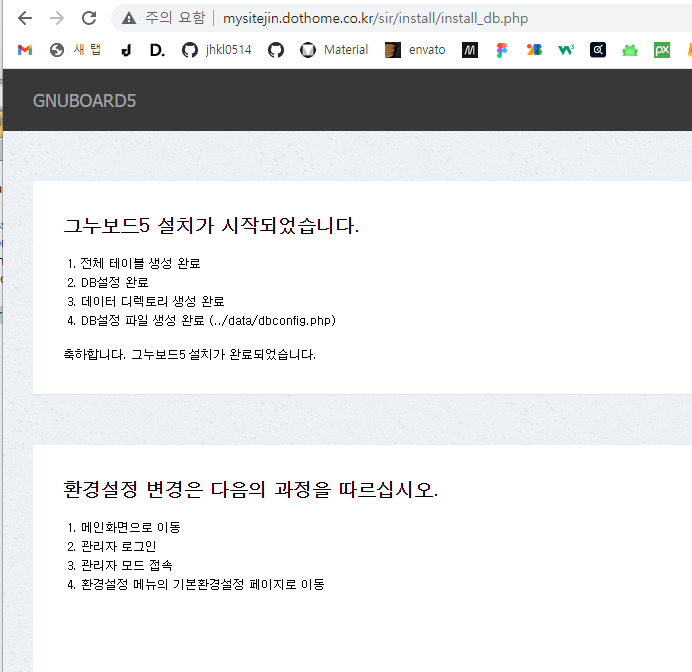This screenshot has height=672, width=692.
Task: Click the 전체 테이블 생성 완료 line
Action: tap(140, 263)
